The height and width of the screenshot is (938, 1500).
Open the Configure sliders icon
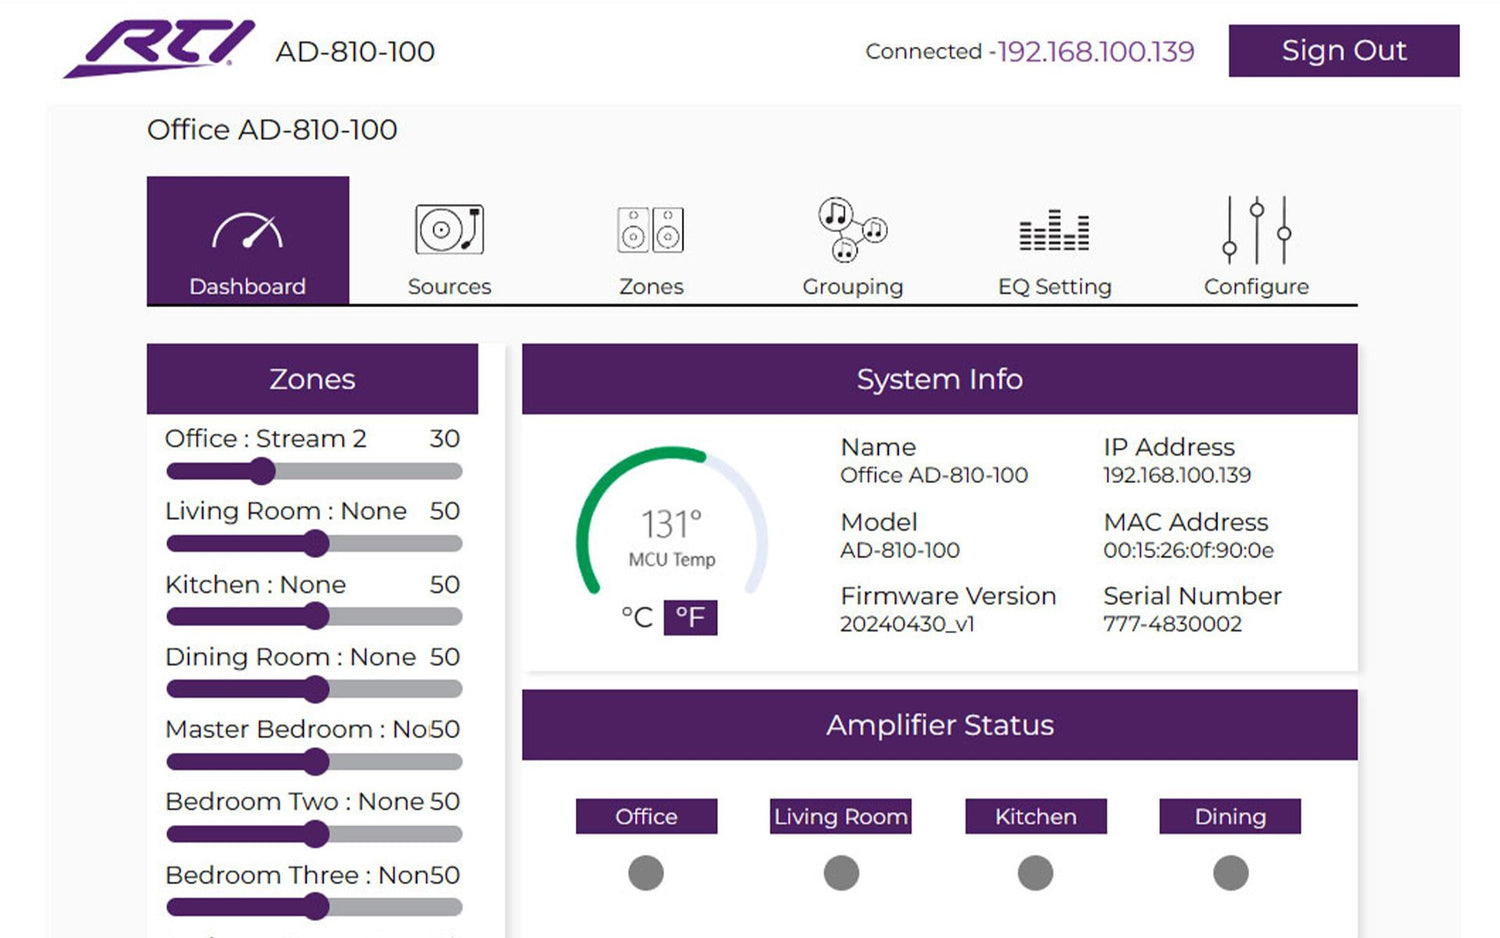point(1256,230)
